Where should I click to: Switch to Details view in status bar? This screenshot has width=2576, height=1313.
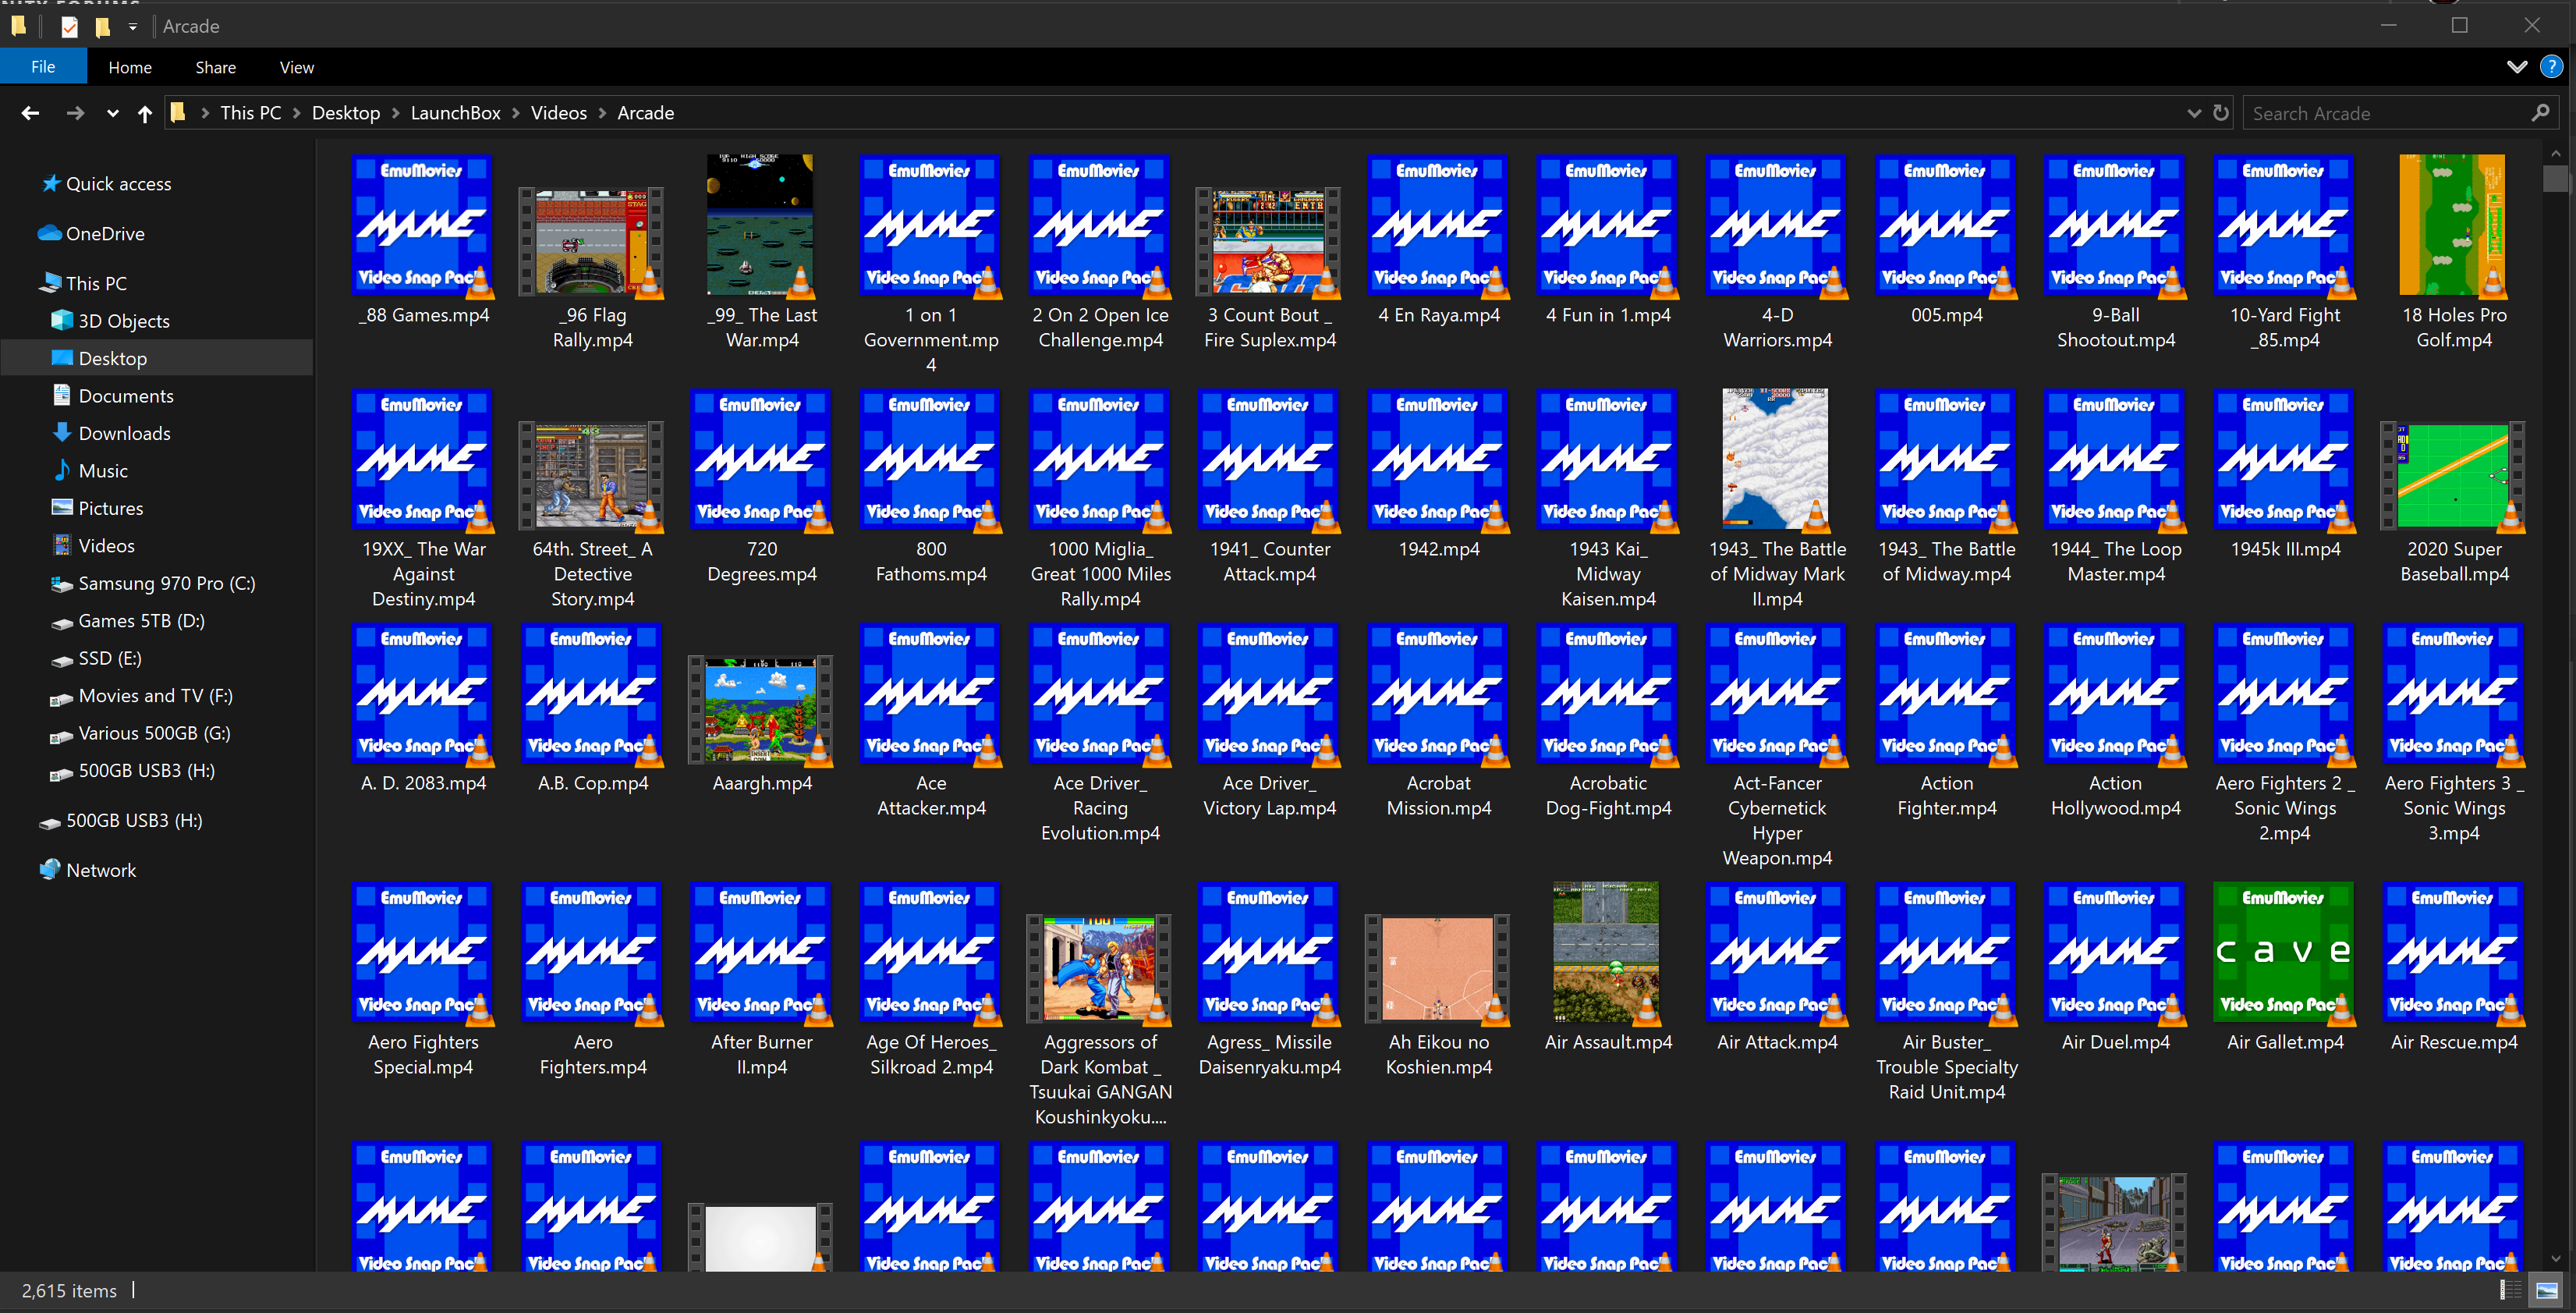[x=2510, y=1290]
